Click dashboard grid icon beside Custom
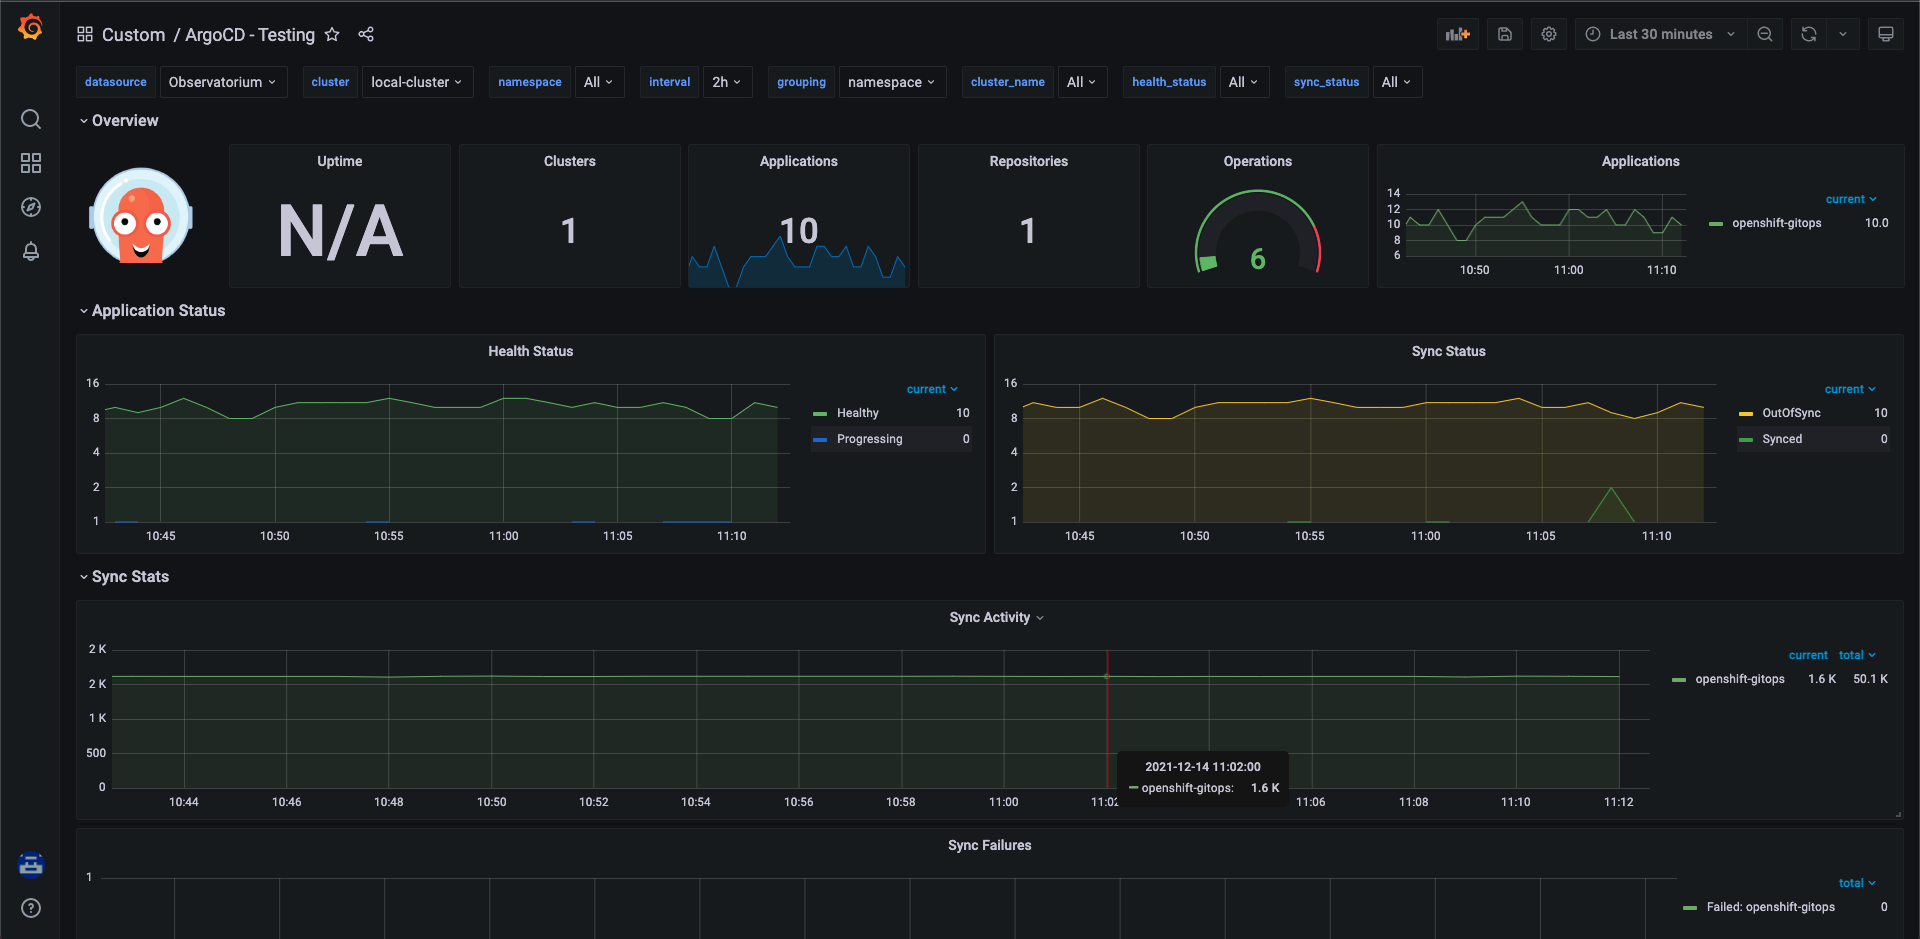This screenshot has height=939, width=1920. [85, 34]
